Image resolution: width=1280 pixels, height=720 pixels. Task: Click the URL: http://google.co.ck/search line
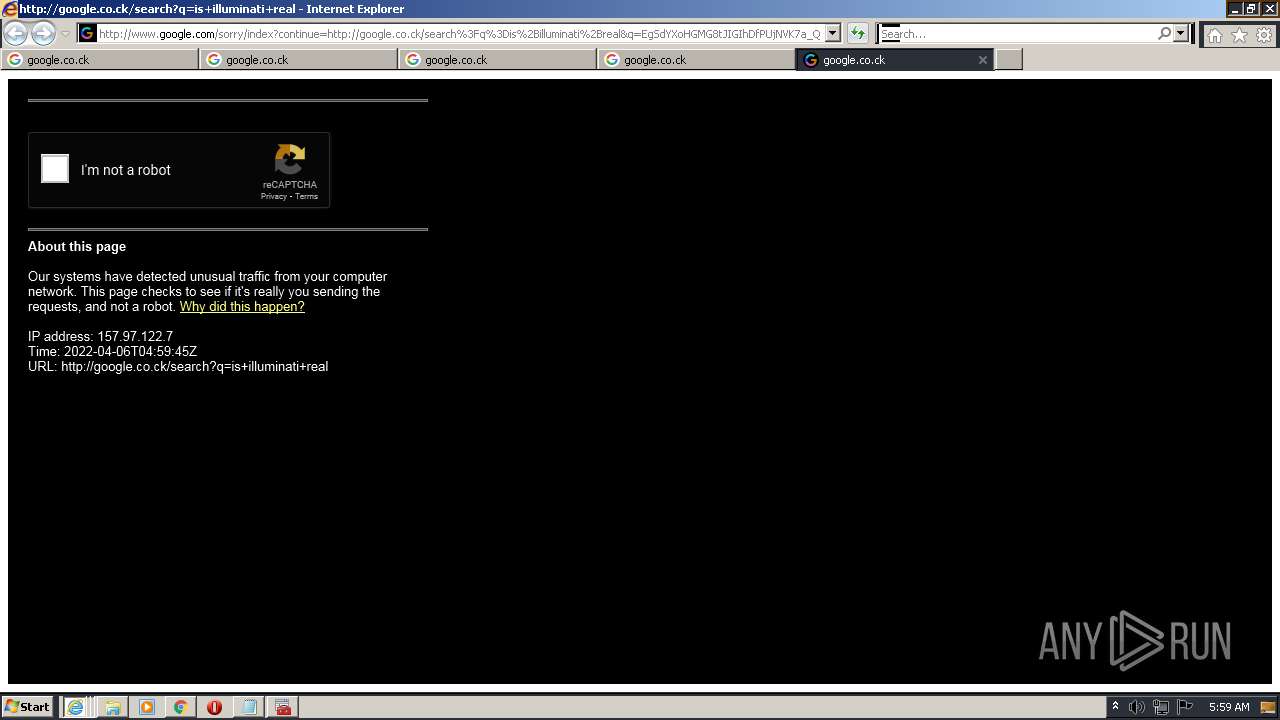click(178, 367)
